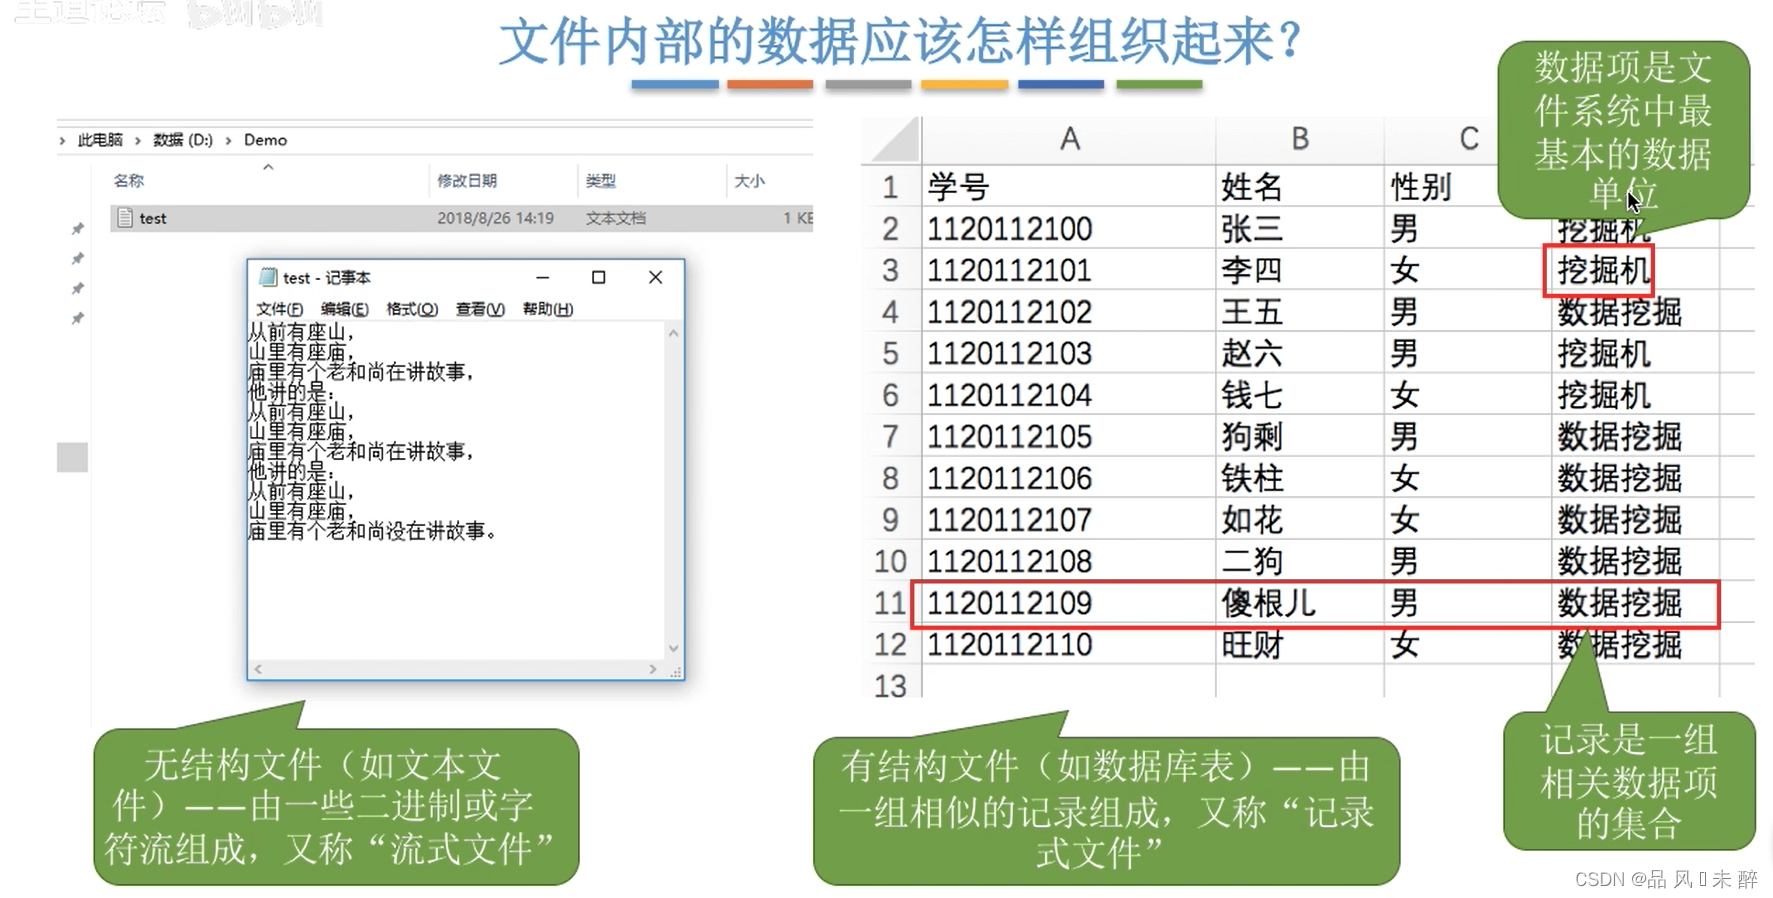1773x898 pixels.
Task: Click the cell containing 1120112110
Action: 1069,645
